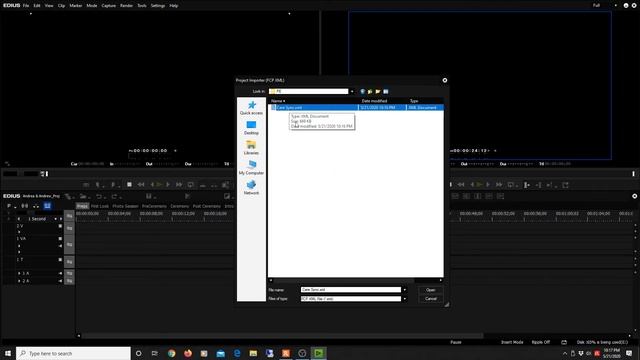Viewport: 640px width, 360px height.
Task: Click Create new folder icon in dialog
Action: [378, 91]
